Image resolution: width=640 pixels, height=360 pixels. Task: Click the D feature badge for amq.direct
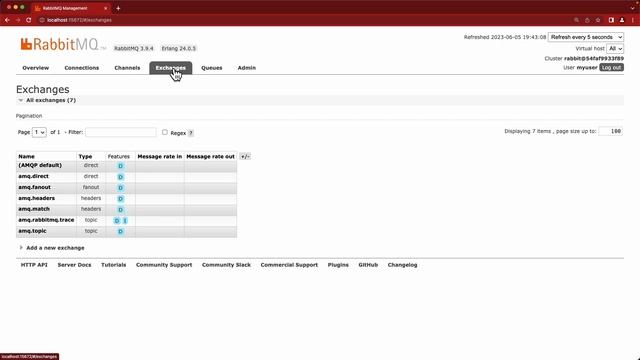pyautogui.click(x=120, y=177)
